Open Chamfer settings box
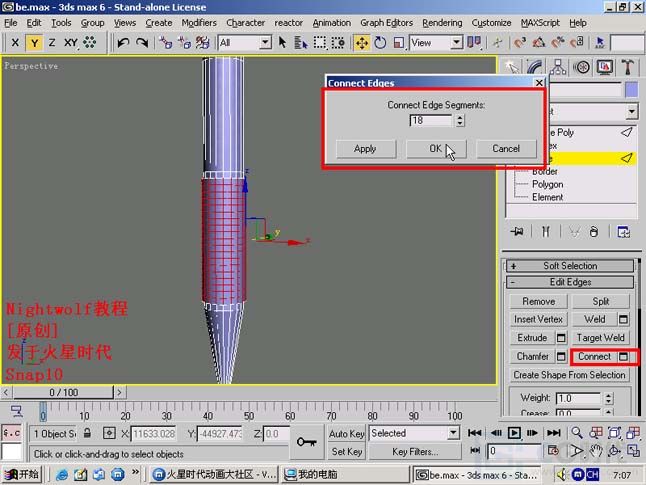 tap(561, 356)
